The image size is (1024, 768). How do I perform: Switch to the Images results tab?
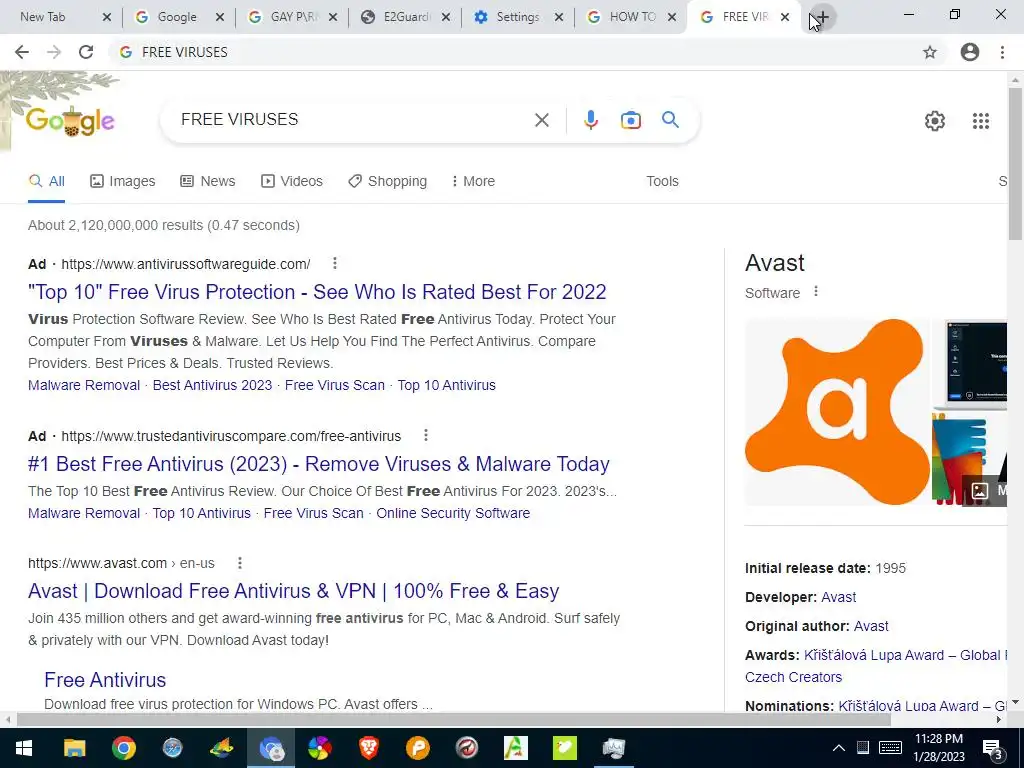123,182
